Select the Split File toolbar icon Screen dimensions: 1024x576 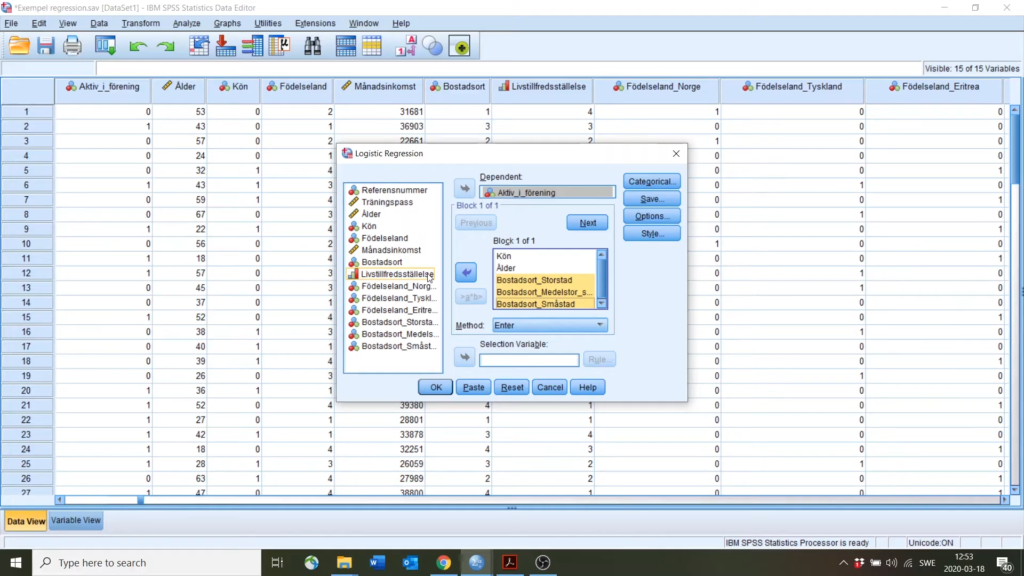pyautogui.click(x=345, y=46)
